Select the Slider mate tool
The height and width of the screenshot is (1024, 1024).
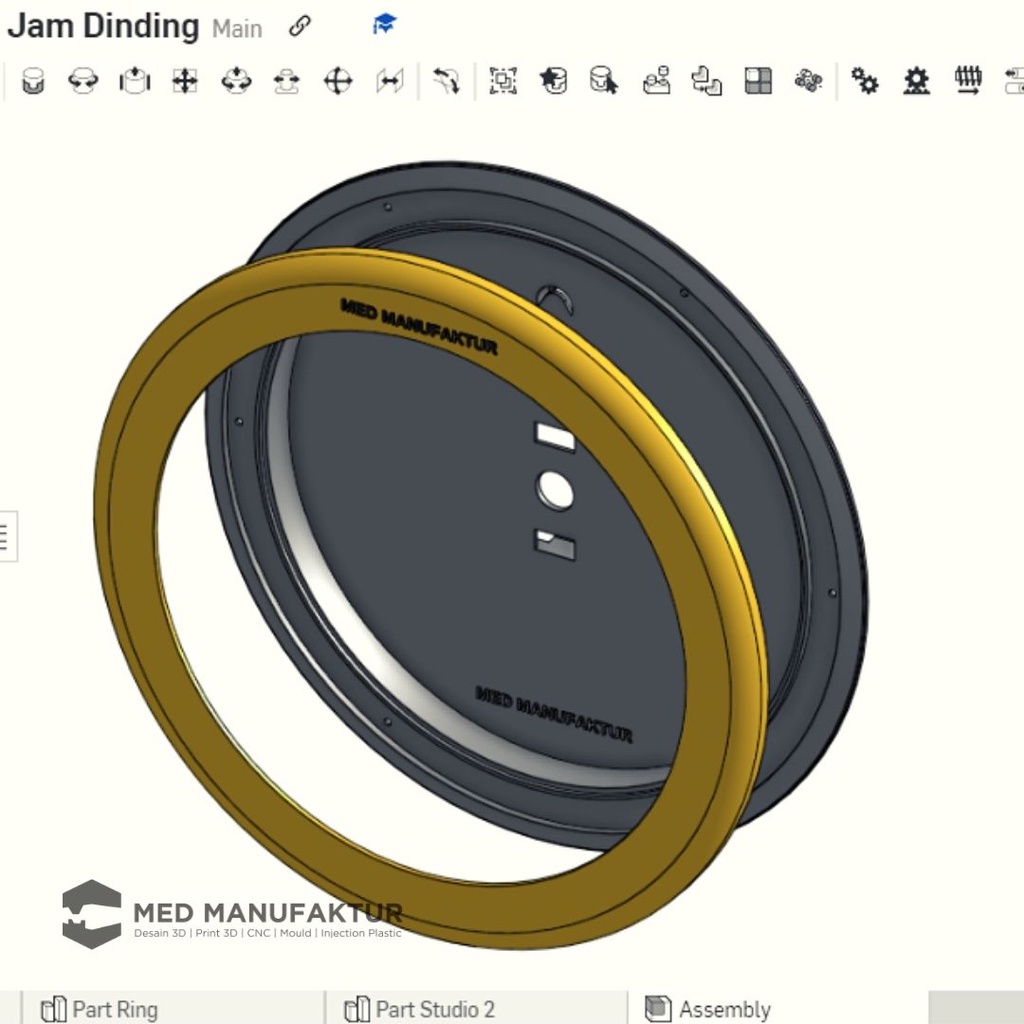click(135, 82)
